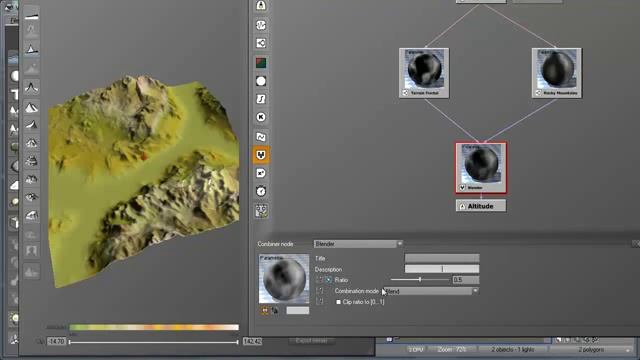Click the Ratio slider handle
This screenshot has width=640, height=360.
point(420,280)
